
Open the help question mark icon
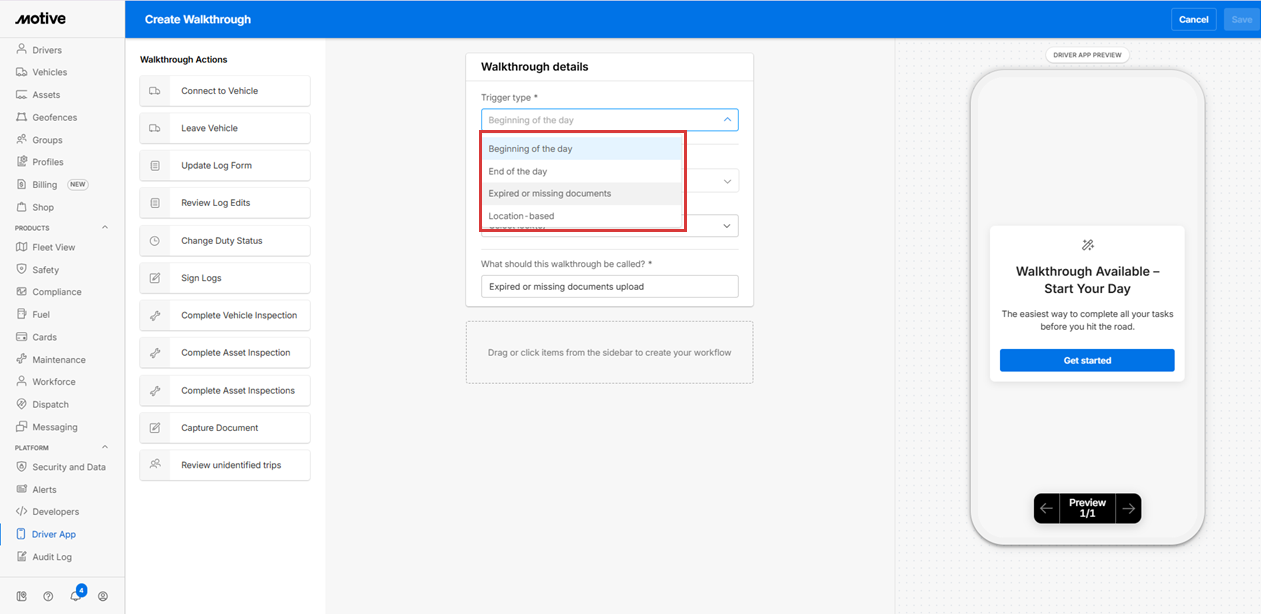coord(48,596)
